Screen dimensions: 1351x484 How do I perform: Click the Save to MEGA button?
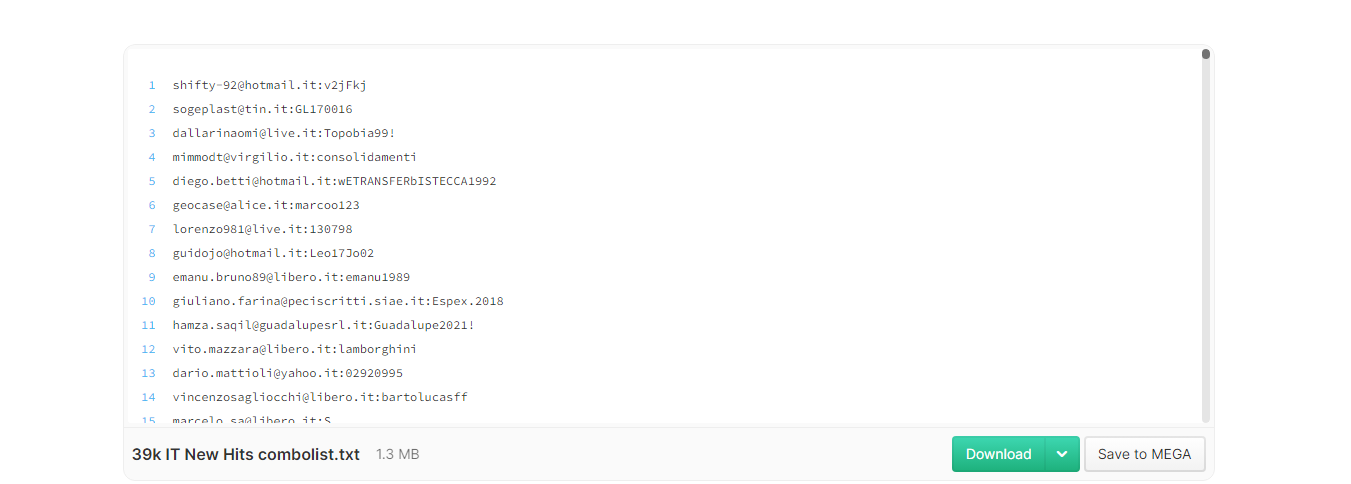coord(1145,454)
